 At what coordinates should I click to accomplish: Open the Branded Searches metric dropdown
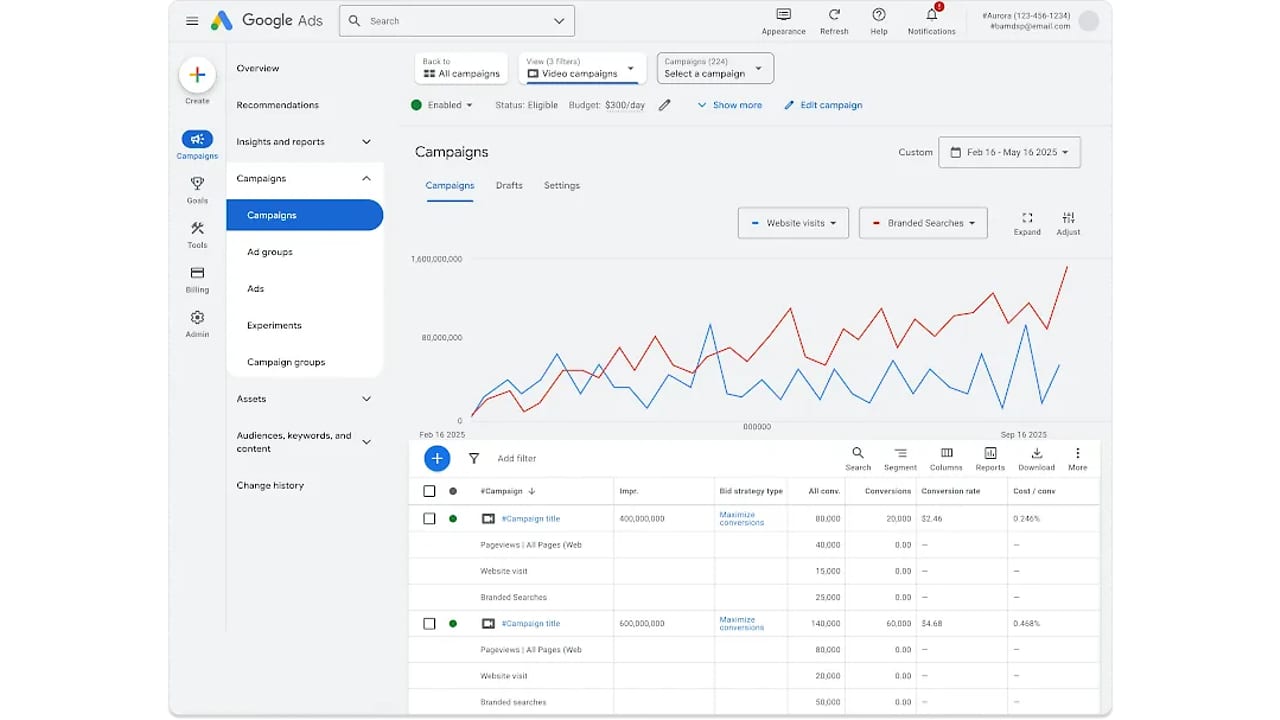[923, 223]
